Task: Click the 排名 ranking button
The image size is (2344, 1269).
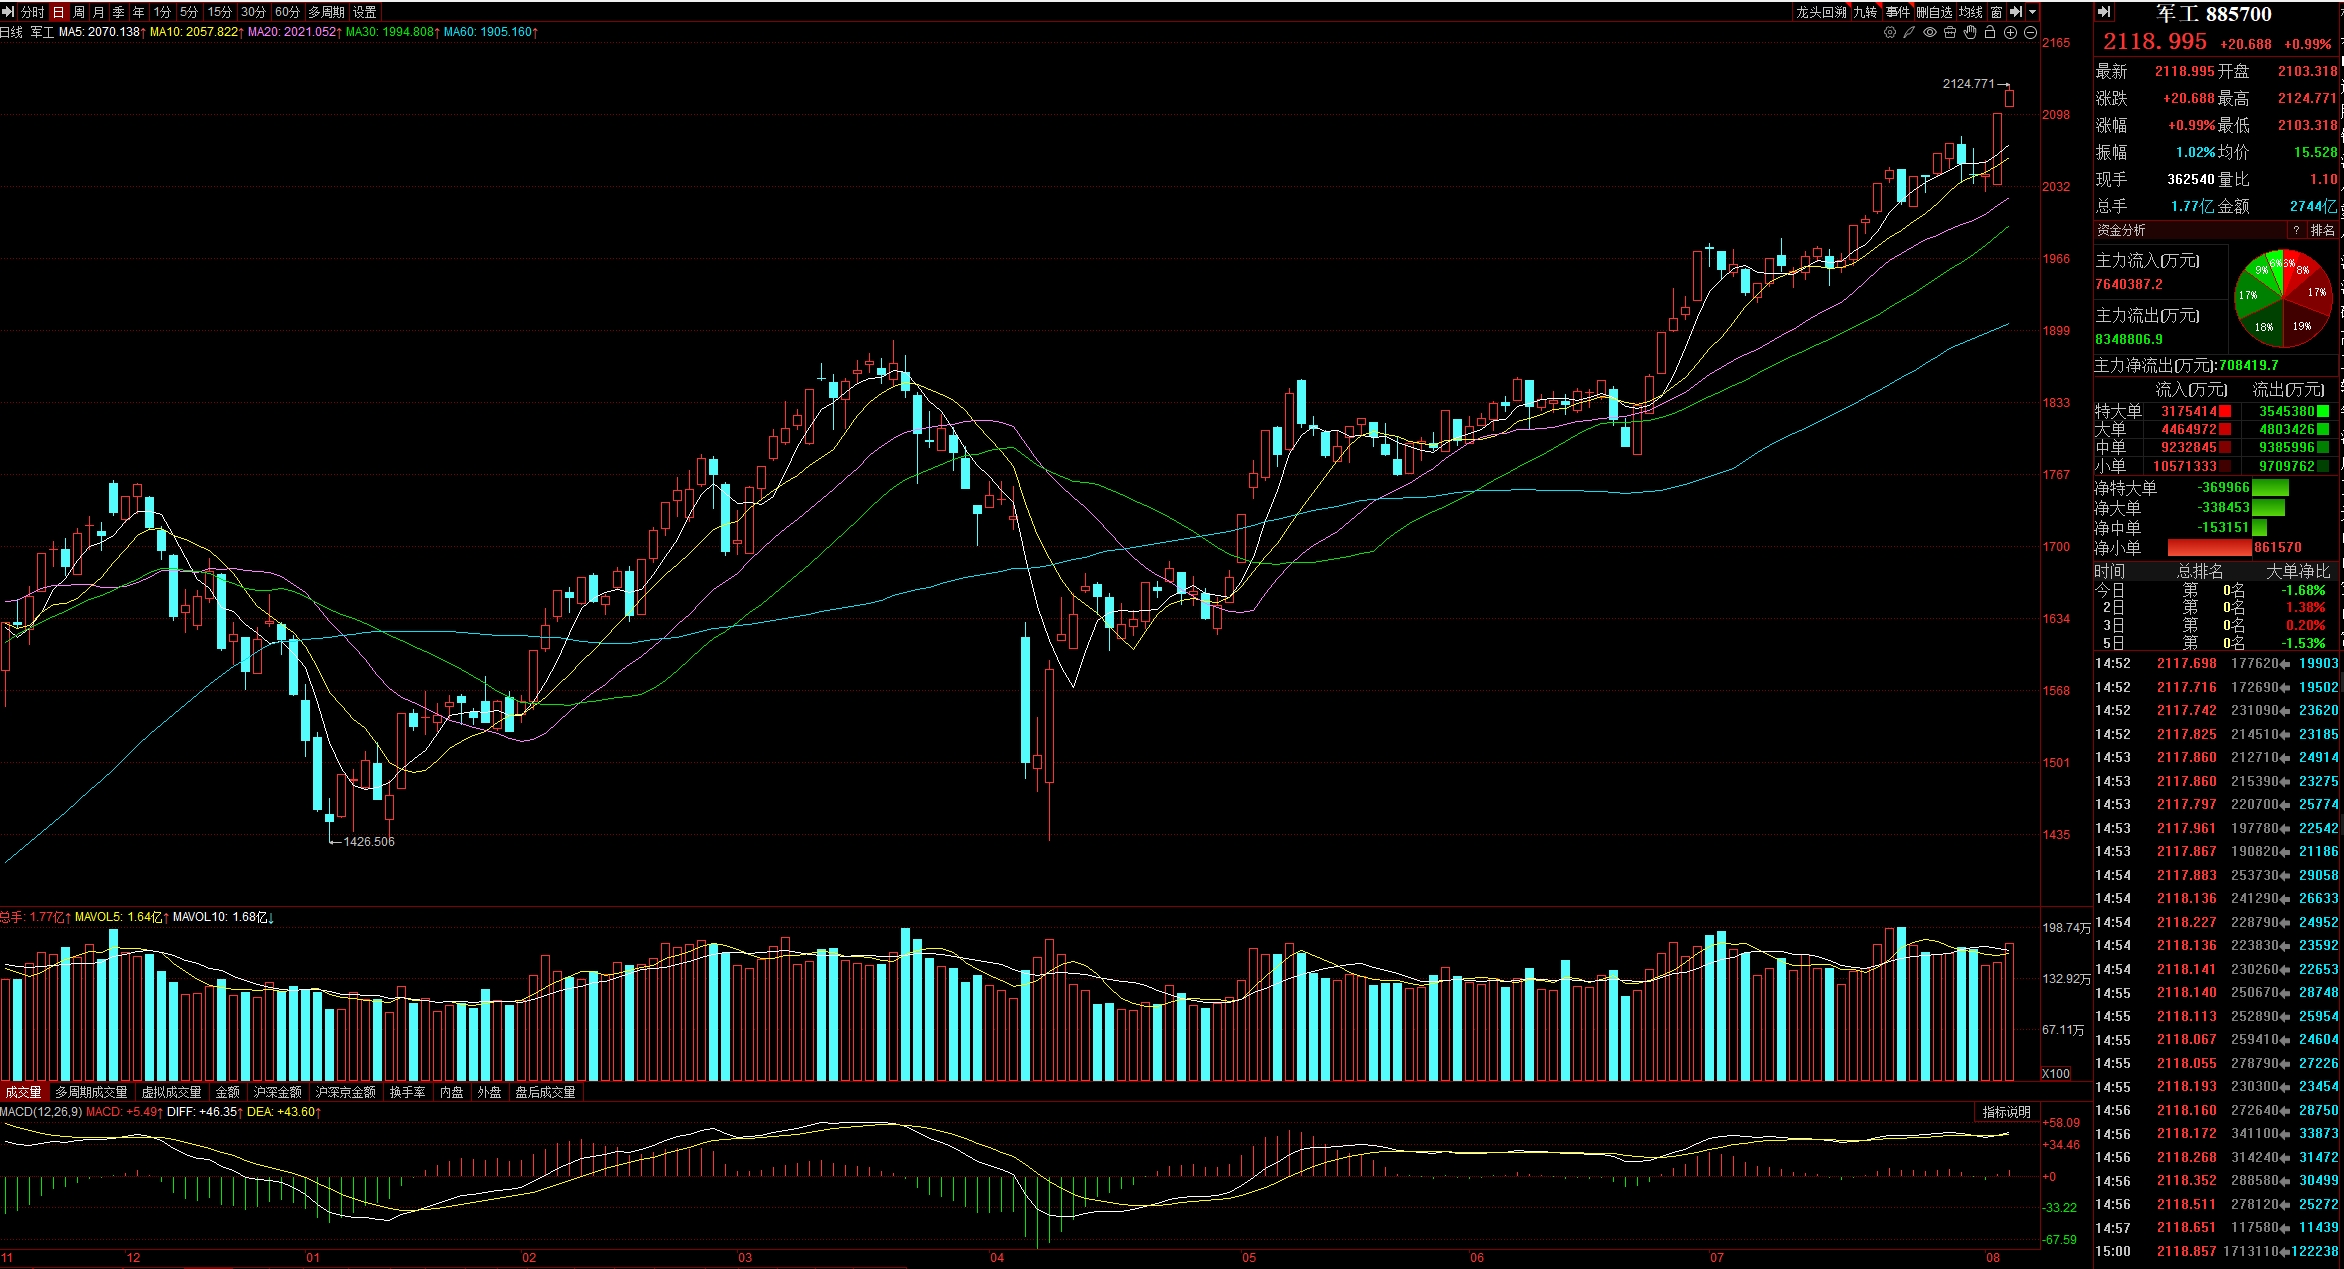Action: pos(2322,230)
